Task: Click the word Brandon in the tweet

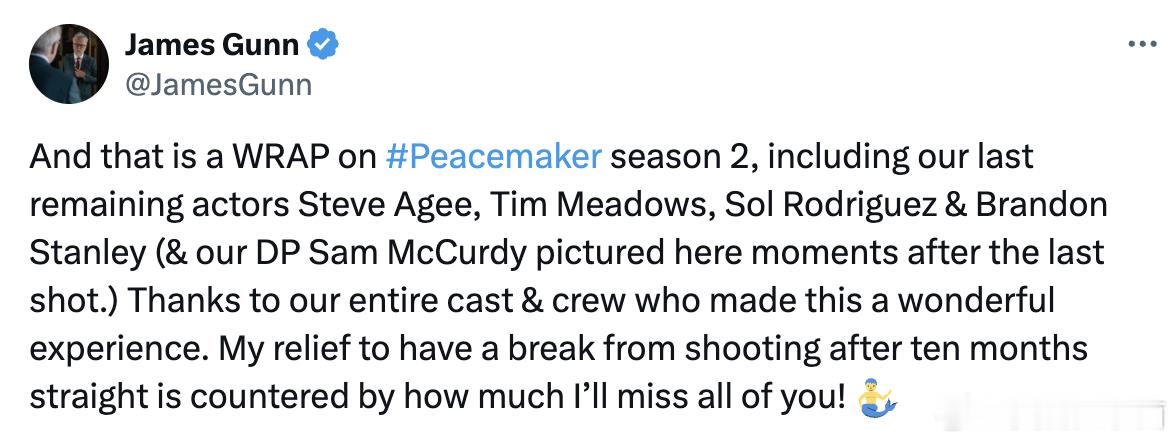Action: point(1040,205)
